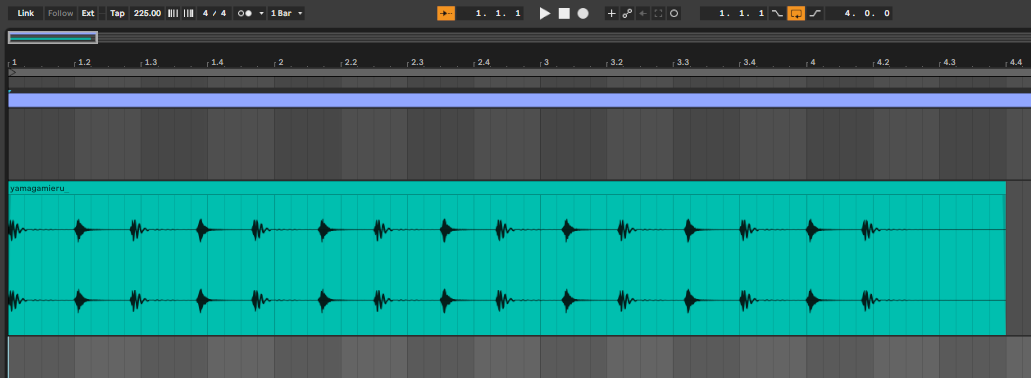Select the loop length 4. 0. 0 field
Viewport: 1031px width, 378px height.
click(x=859, y=13)
